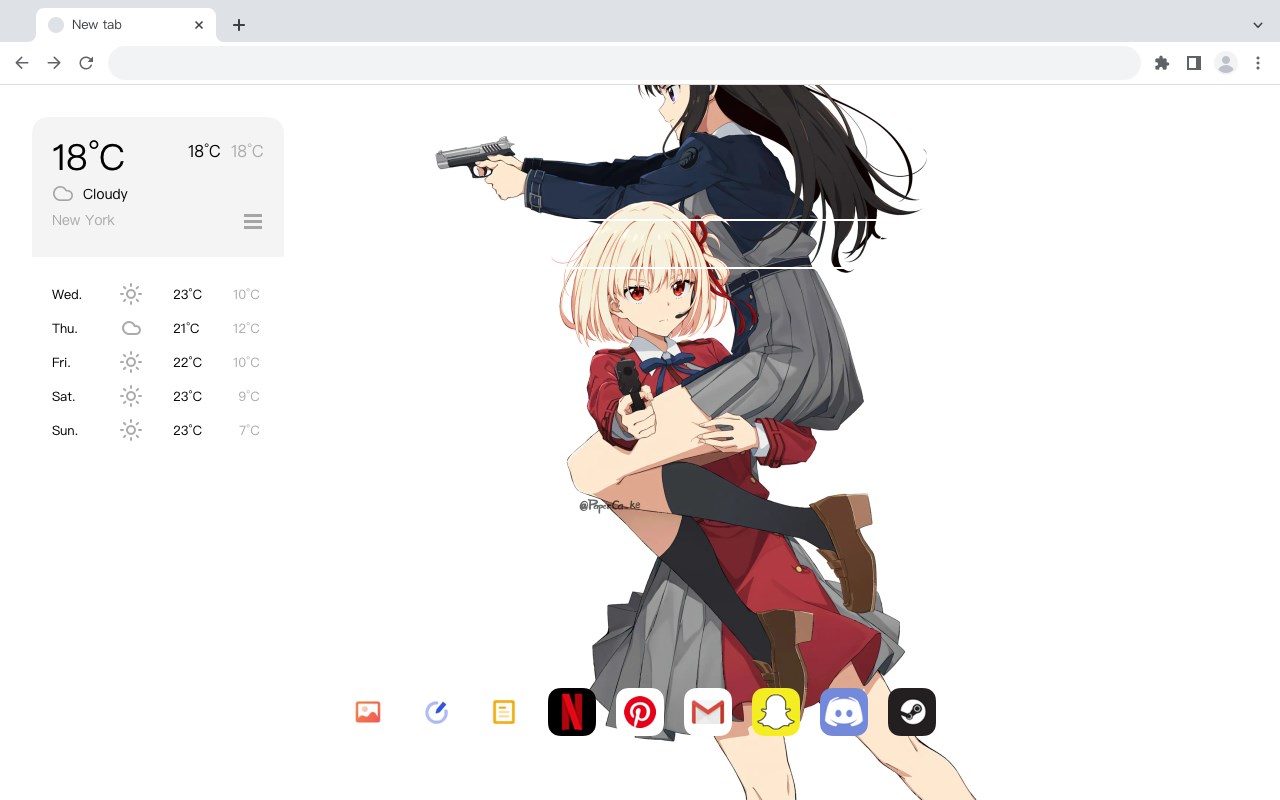Screen dimensions: 1280x800
Task: Close the New tab tab
Action: (x=199, y=25)
